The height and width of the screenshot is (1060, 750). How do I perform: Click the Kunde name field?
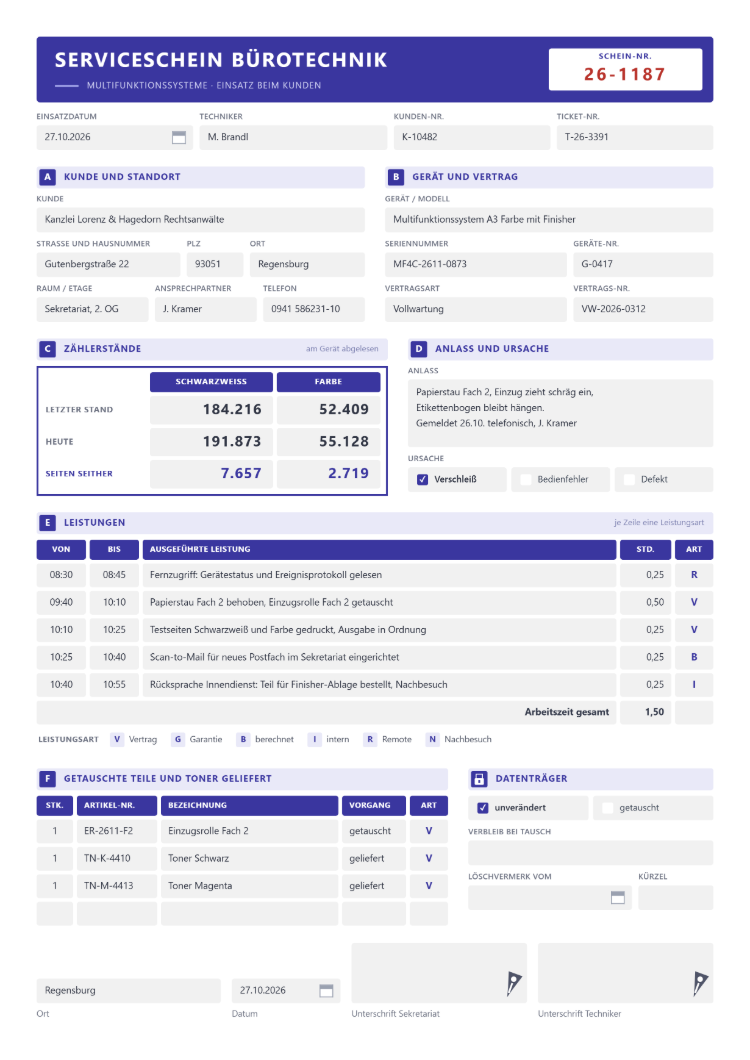[200, 220]
